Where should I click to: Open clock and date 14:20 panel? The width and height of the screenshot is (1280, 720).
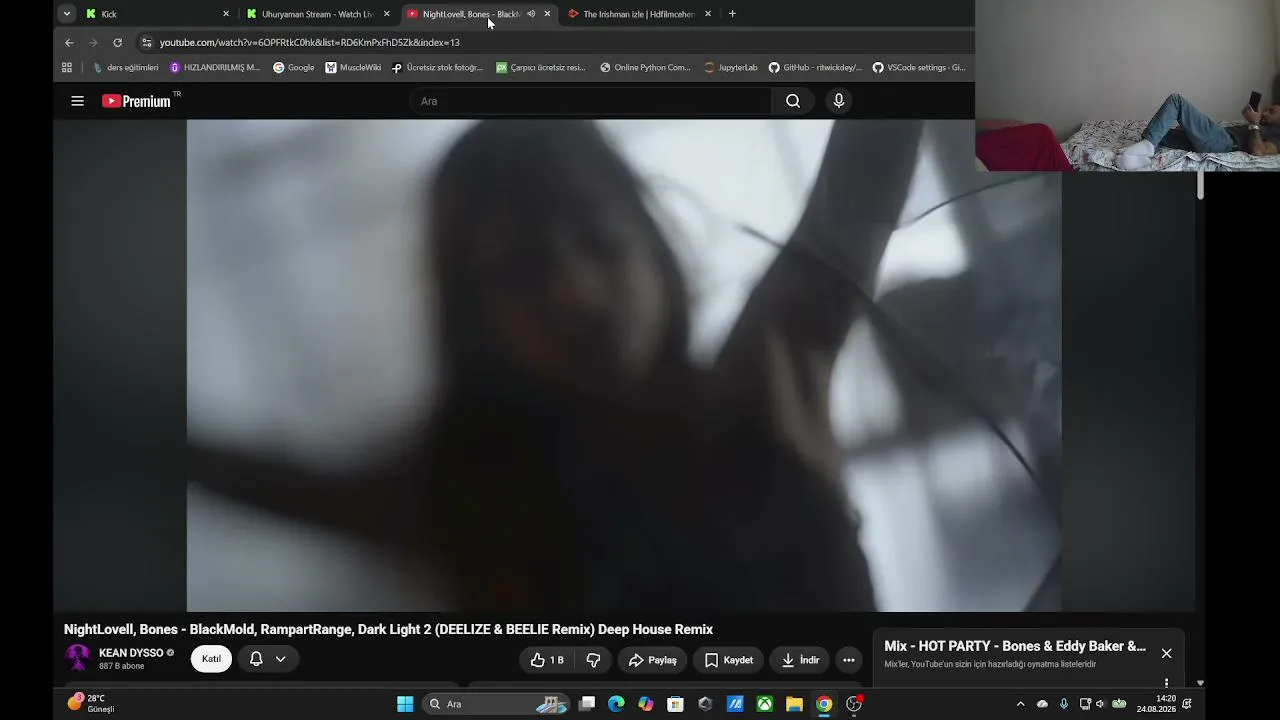pos(1156,704)
